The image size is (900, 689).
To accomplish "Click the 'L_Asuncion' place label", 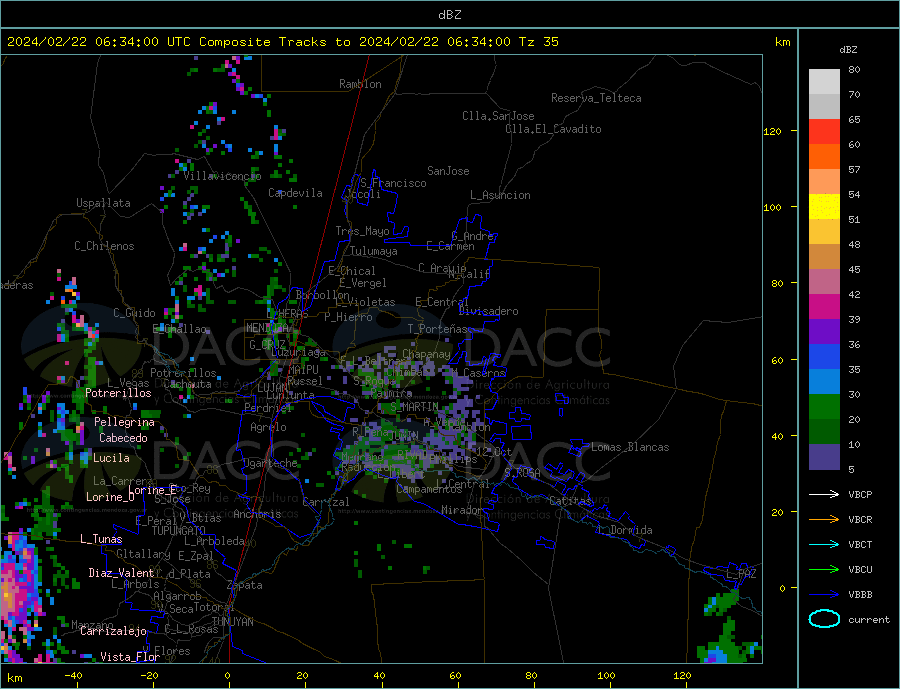I will click(x=500, y=195).
